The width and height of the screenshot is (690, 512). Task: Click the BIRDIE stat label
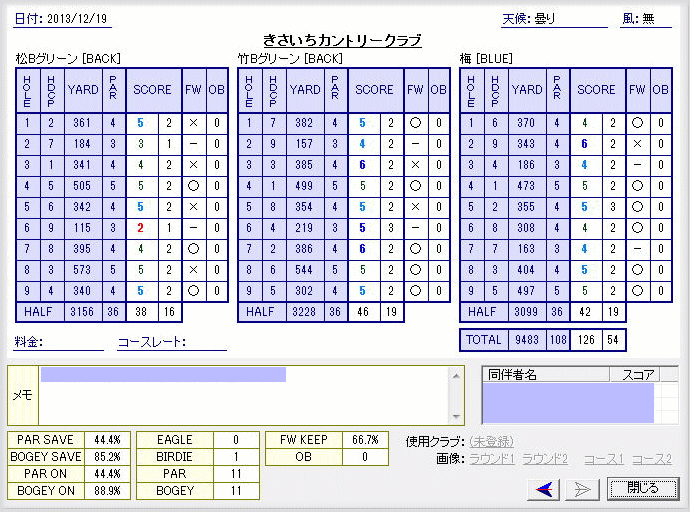(x=175, y=457)
